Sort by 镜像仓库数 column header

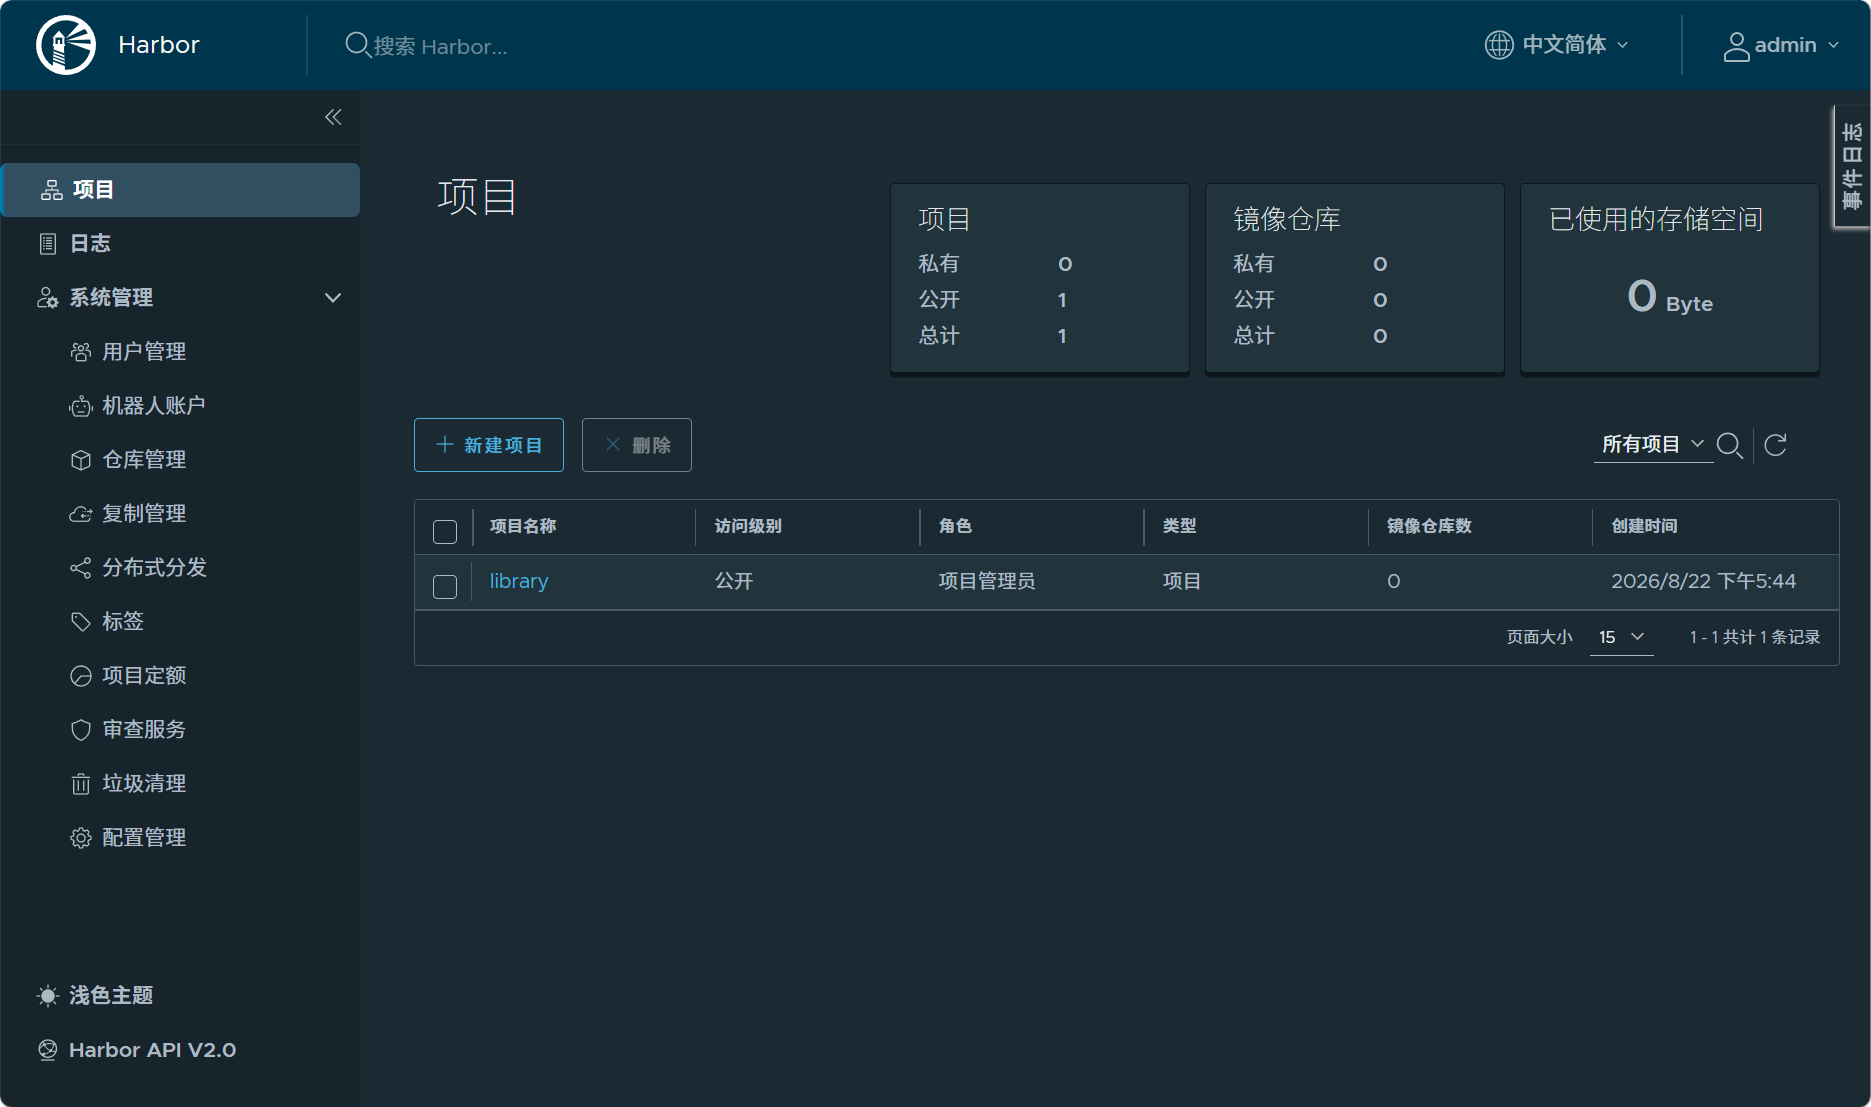click(x=1429, y=526)
